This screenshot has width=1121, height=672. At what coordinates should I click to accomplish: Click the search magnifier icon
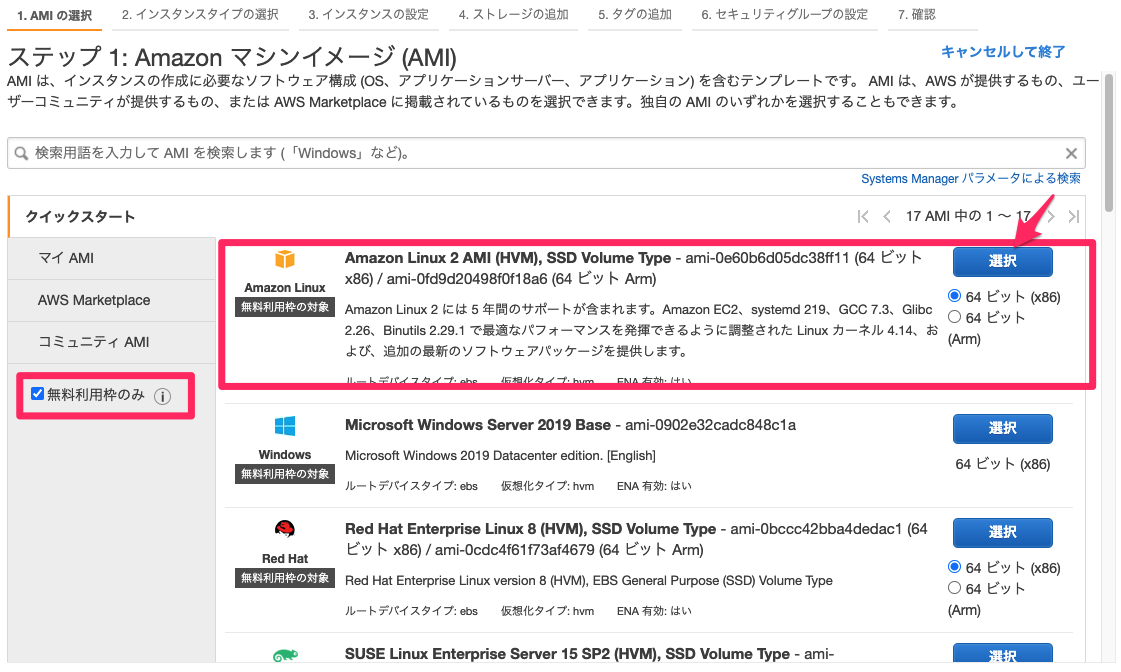[x=21, y=154]
